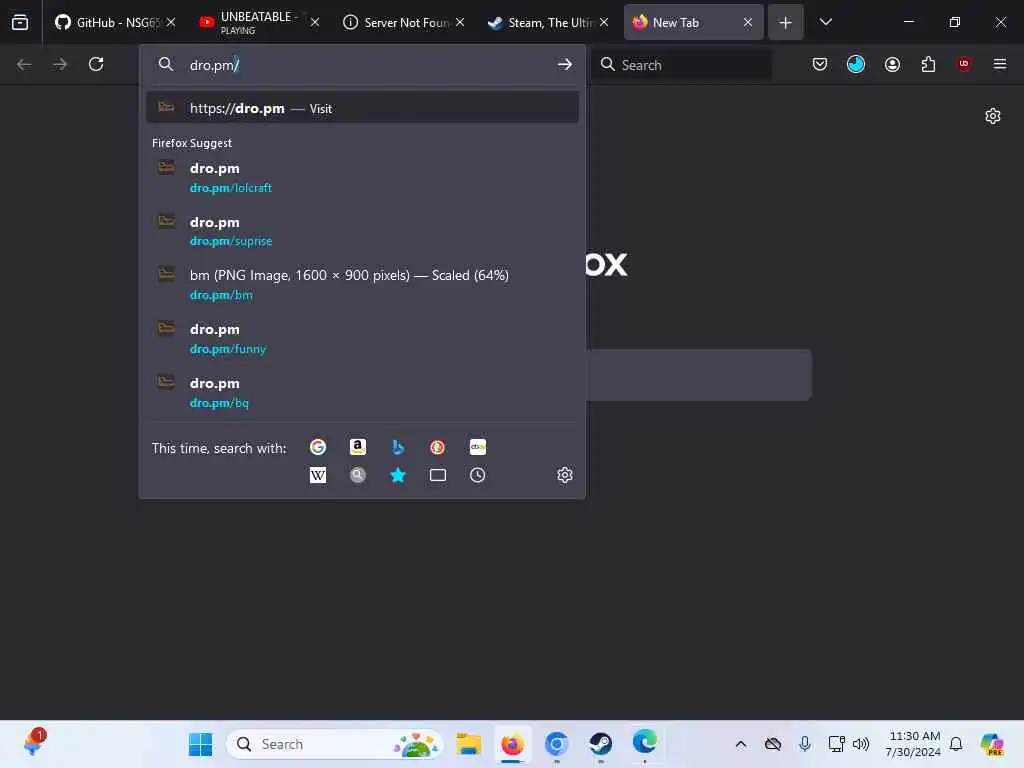Screen dimensions: 1024x768
Task: Search this time with eBay
Action: (x=477, y=447)
